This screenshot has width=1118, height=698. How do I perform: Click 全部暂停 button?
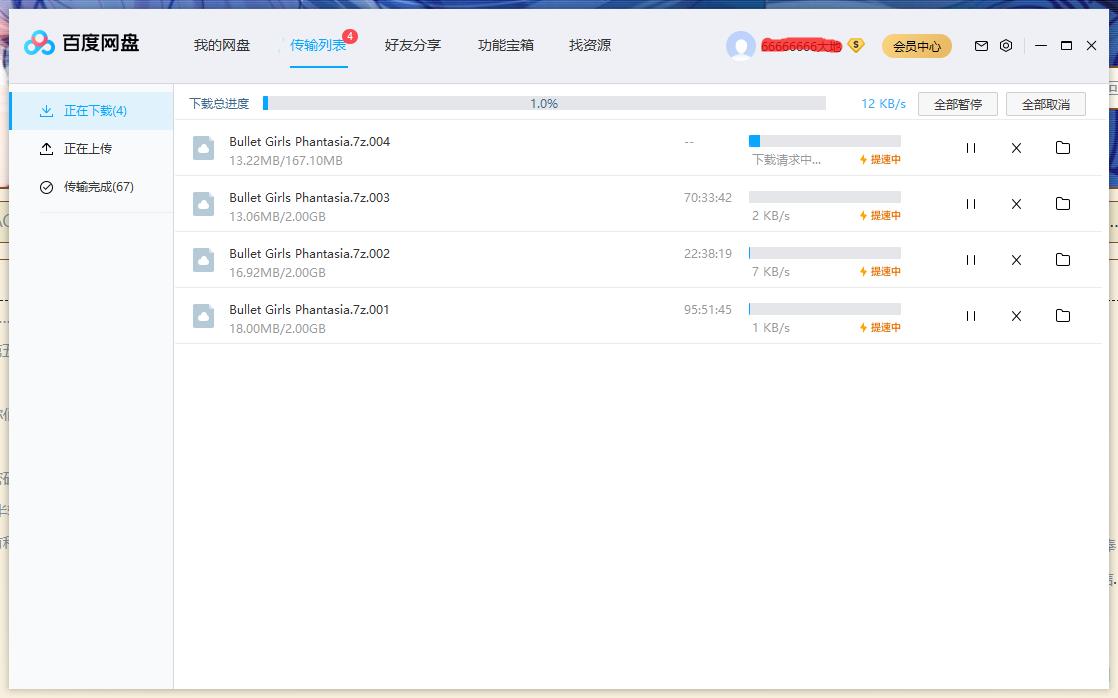(x=958, y=104)
